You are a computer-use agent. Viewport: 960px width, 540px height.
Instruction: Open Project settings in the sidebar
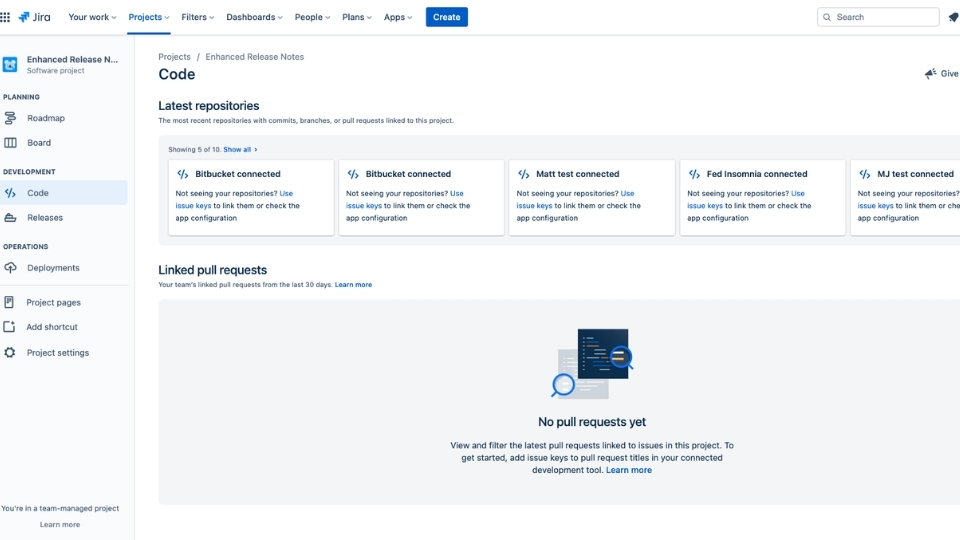[64, 353]
